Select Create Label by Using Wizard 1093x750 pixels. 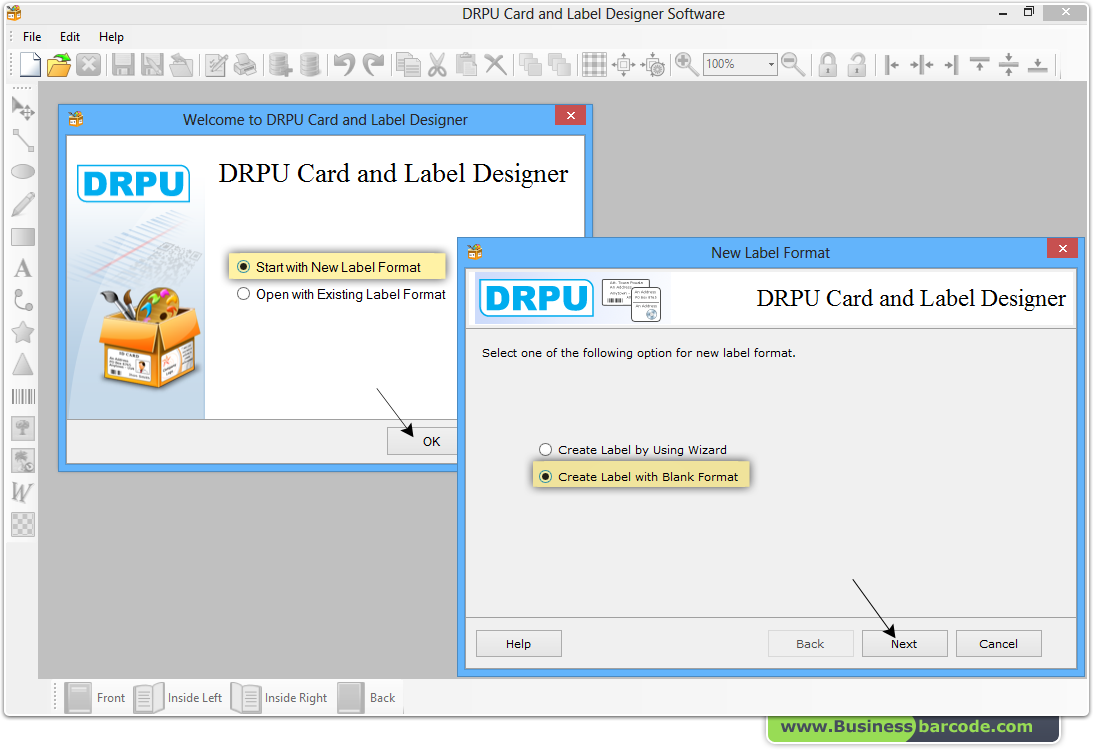[545, 449]
